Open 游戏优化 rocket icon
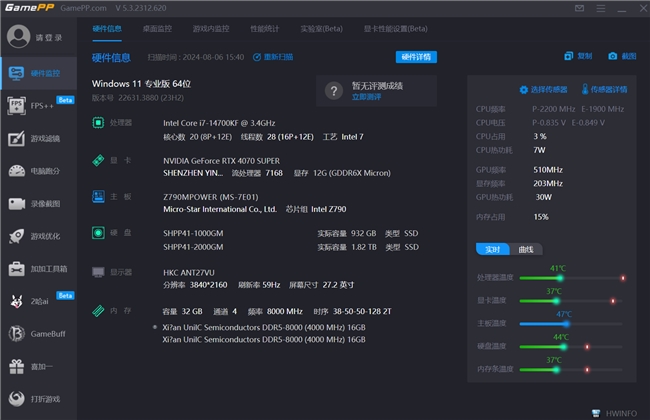This screenshot has width=650, height=420. 17,236
